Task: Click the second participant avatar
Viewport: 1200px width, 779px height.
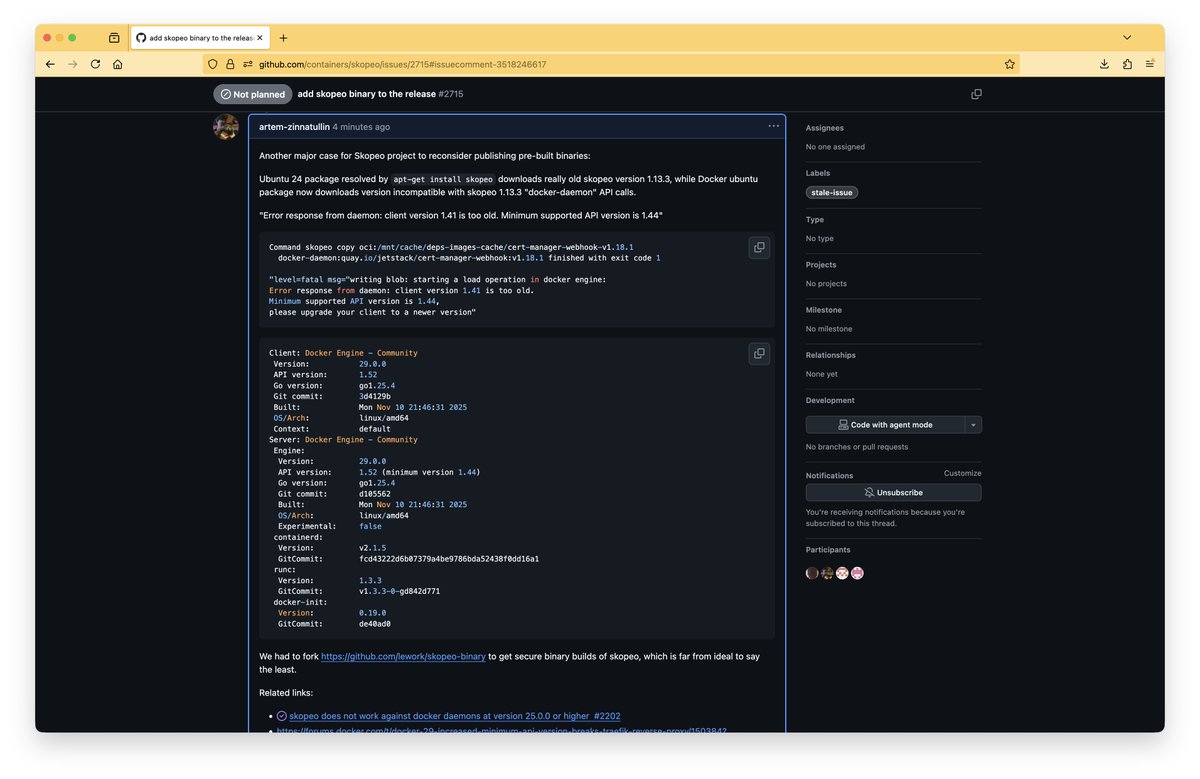Action: 827,573
